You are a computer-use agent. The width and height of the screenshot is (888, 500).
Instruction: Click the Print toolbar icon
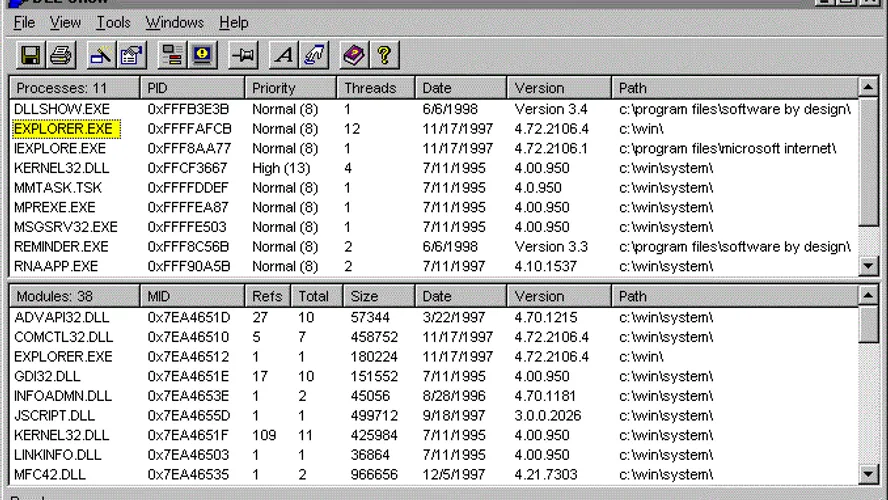tap(61, 56)
